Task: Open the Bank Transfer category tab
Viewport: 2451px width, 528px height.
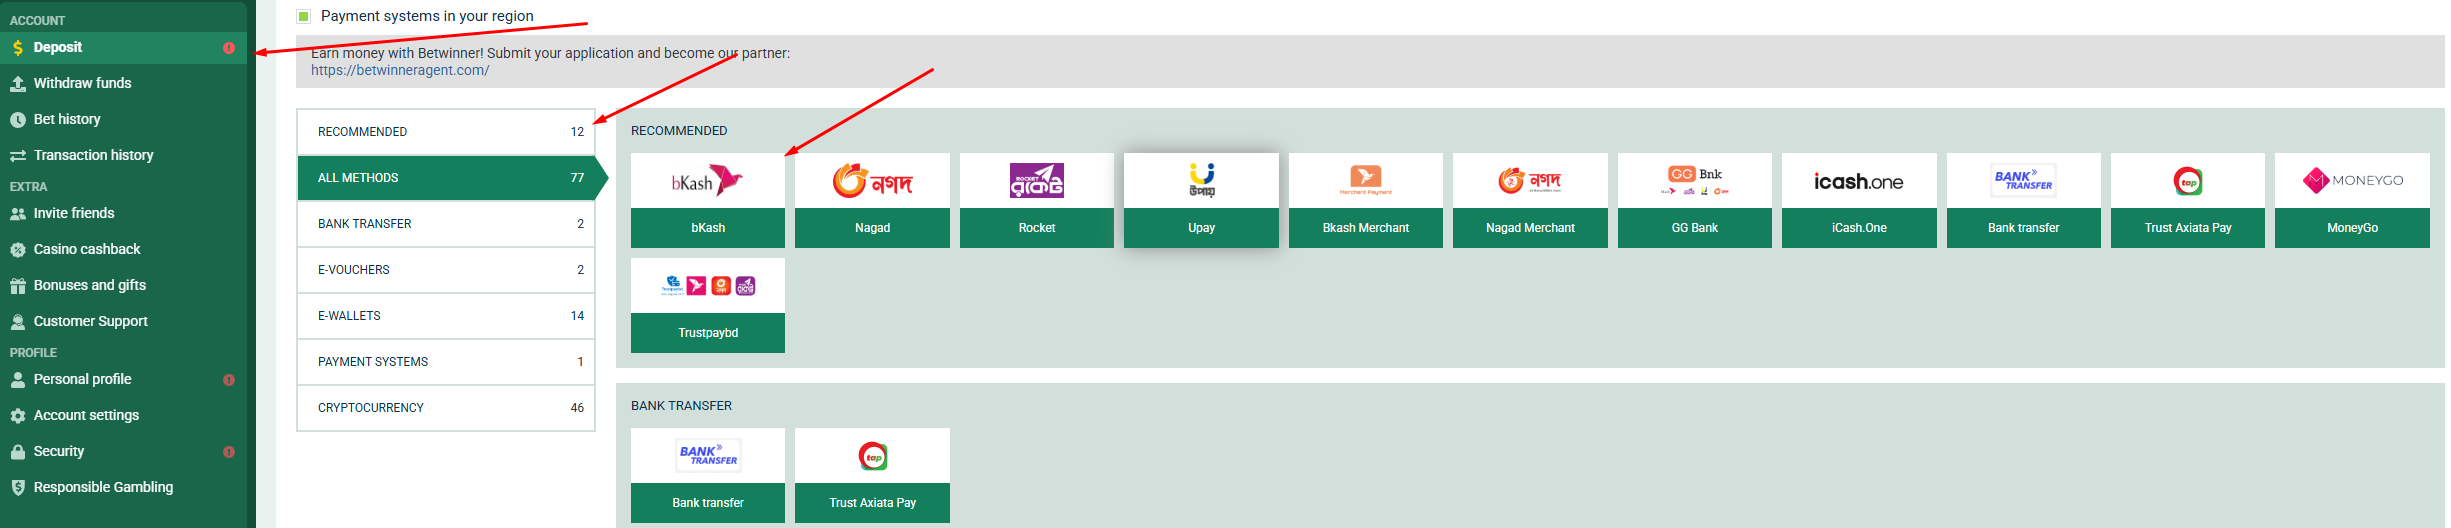Action: [446, 224]
